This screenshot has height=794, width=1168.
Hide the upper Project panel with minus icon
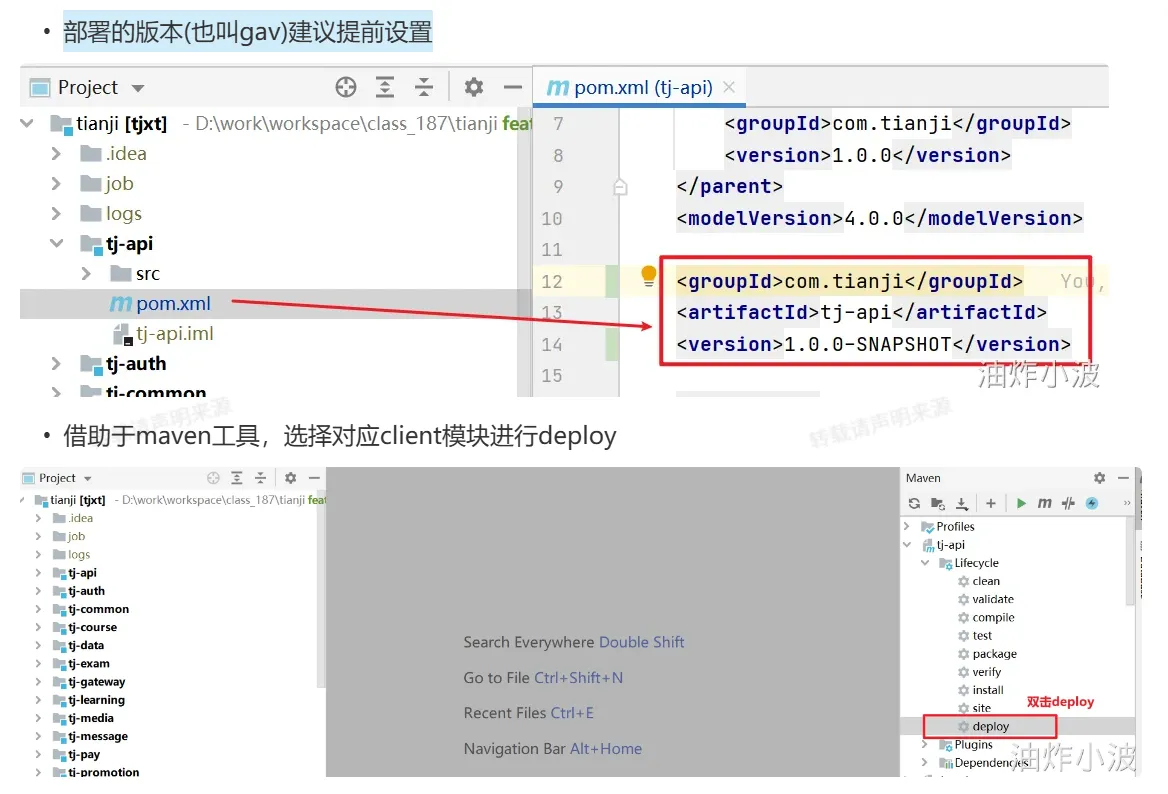(x=512, y=87)
